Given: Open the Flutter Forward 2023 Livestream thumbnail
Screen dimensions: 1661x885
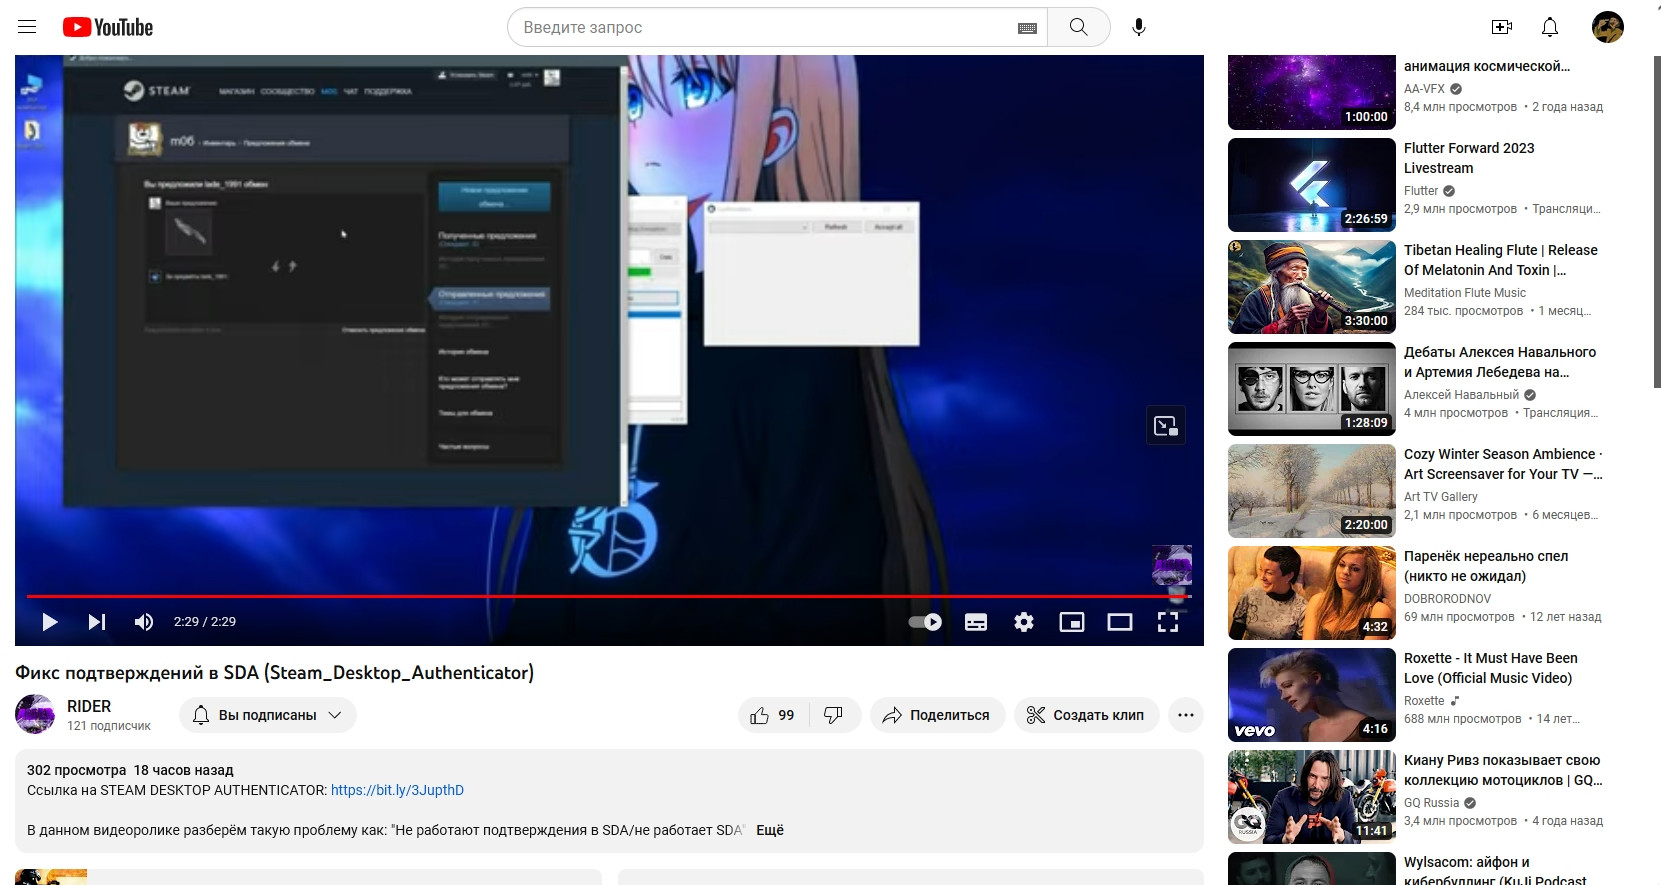Looking at the screenshot, I should 1312,185.
